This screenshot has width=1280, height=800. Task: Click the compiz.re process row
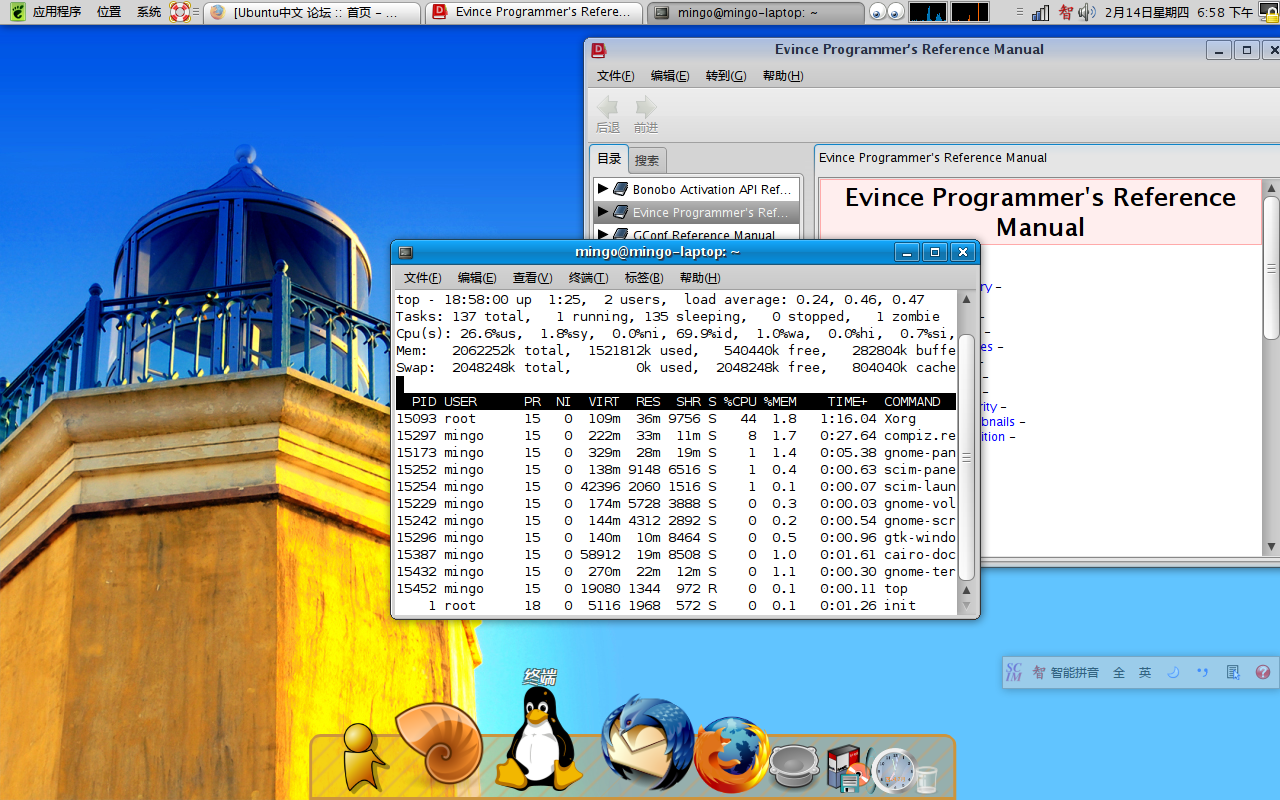tap(676, 436)
